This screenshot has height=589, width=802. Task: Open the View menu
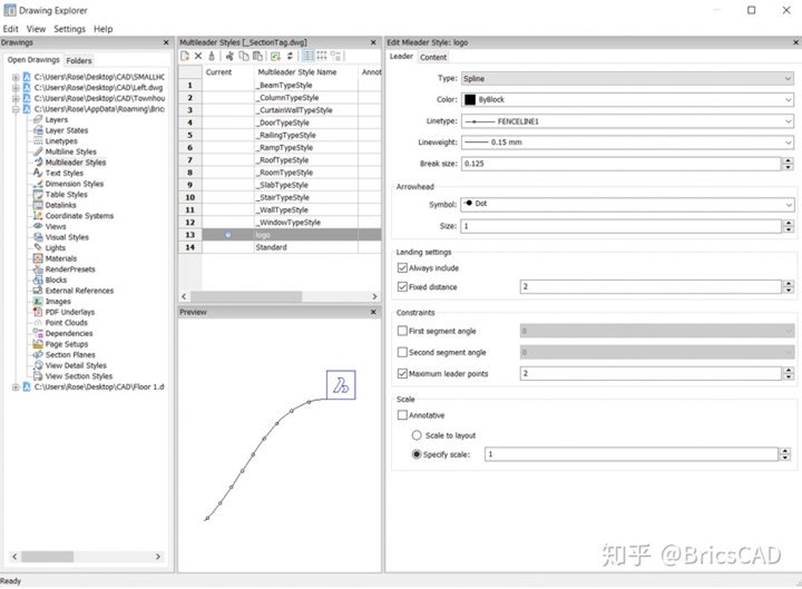tap(36, 29)
